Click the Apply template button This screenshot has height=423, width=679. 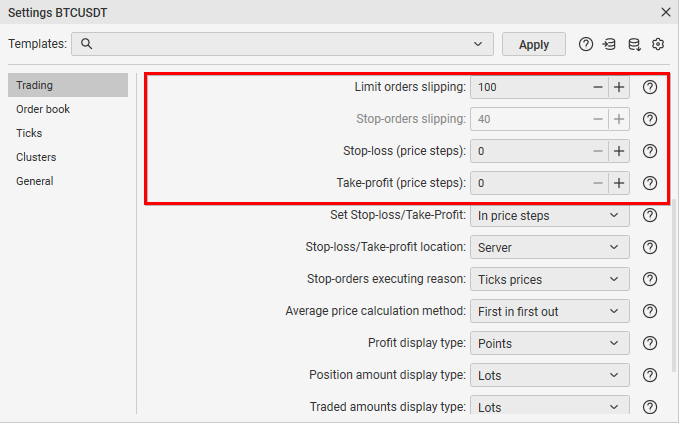[534, 44]
